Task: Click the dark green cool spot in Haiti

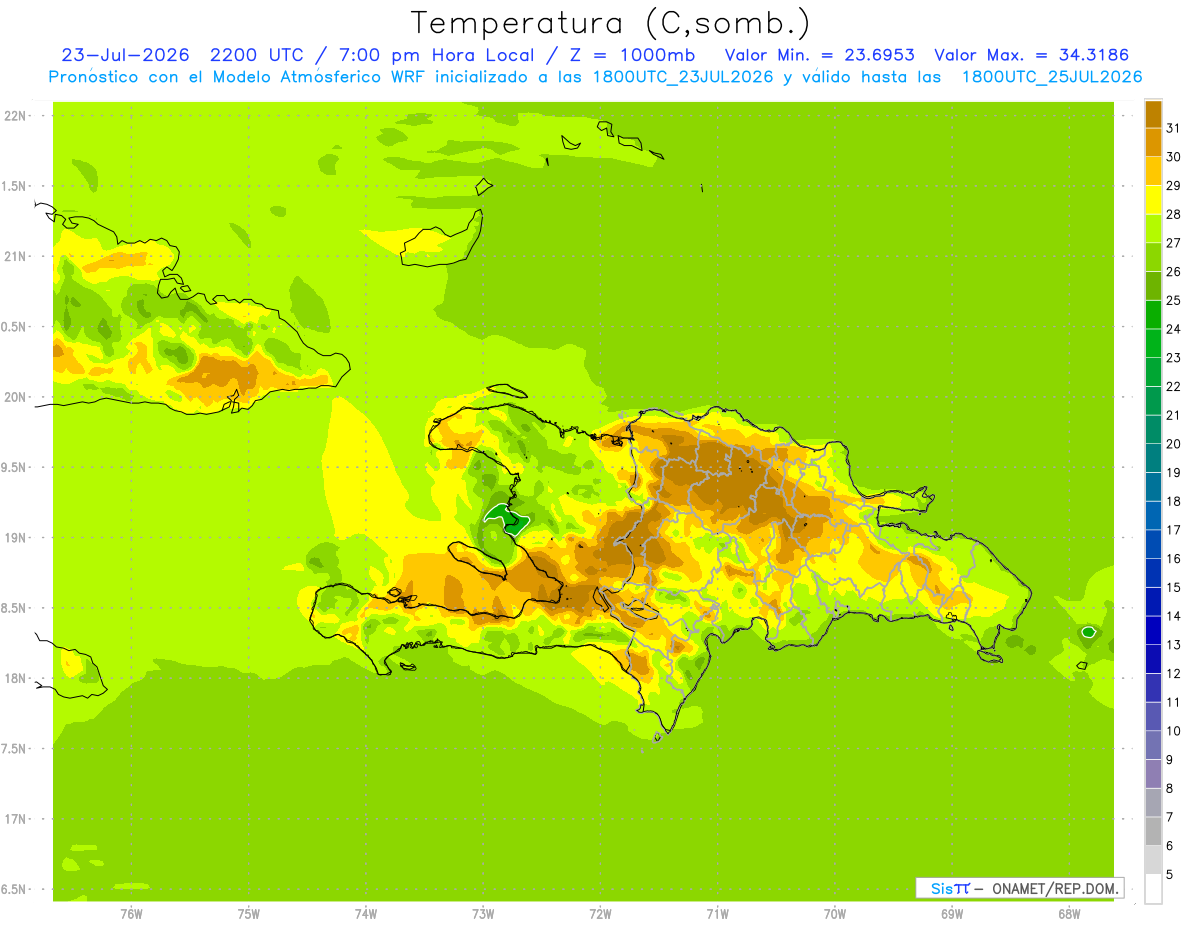Action: click(508, 519)
